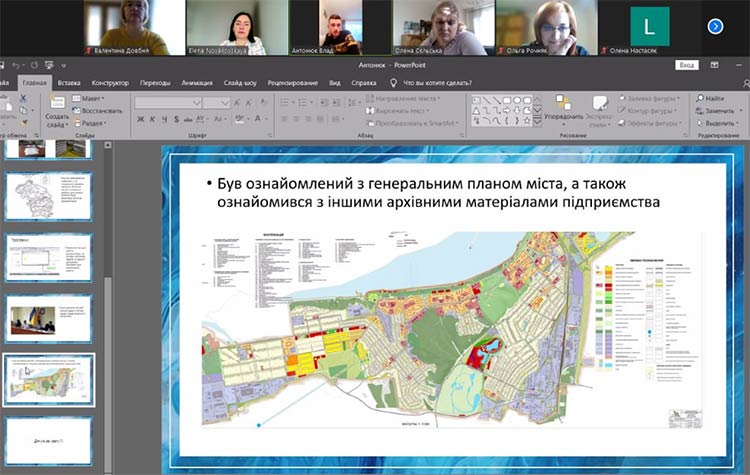750x475 pixels.
Task: Select the Cut scissors icon
Action: (x=23, y=99)
